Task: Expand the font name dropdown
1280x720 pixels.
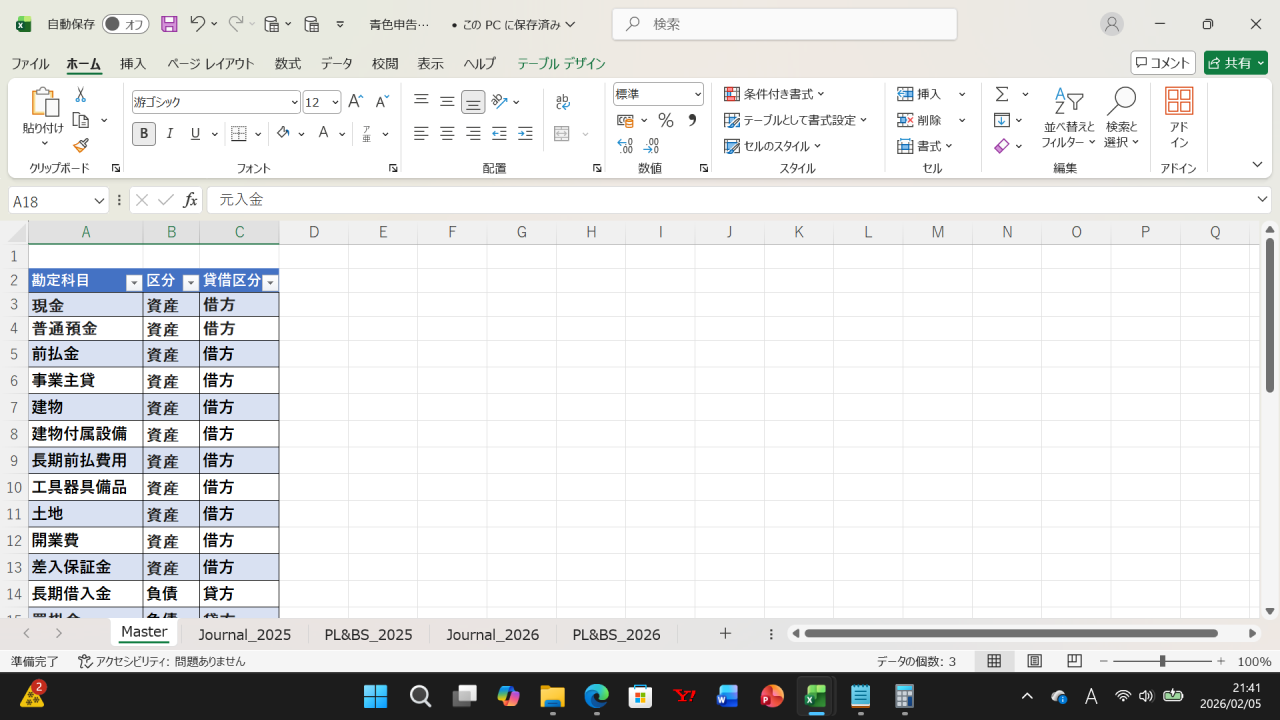Action: coord(294,102)
